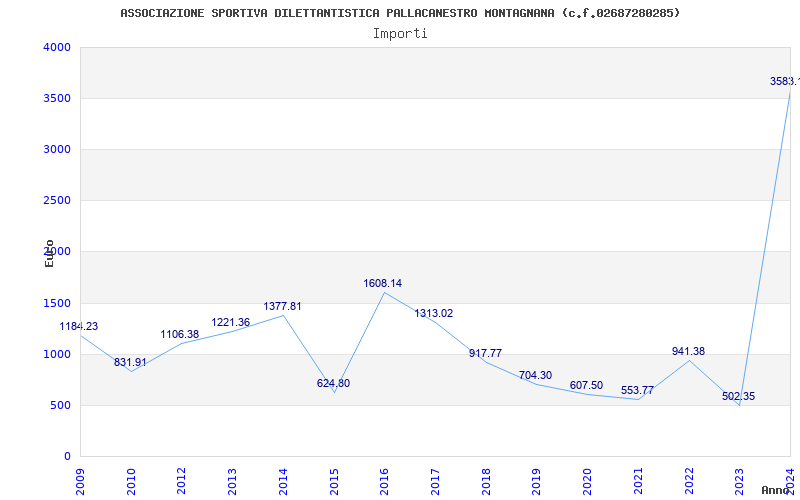Select the 831.91 data label
Screen dimensions: 800x500
[x=130, y=362]
